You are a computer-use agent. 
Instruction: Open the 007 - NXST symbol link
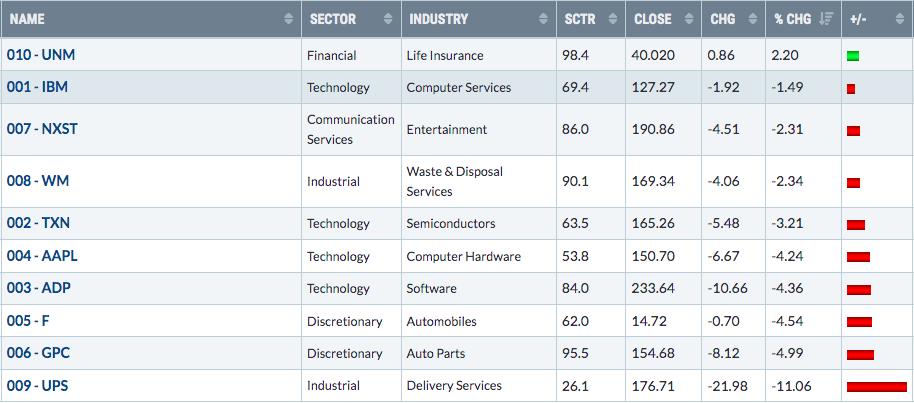pyautogui.click(x=42, y=129)
